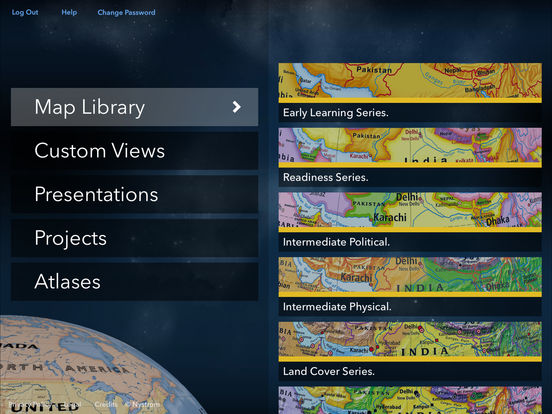Click the Early Learning Series. label
The height and width of the screenshot is (414, 552).
335,113
